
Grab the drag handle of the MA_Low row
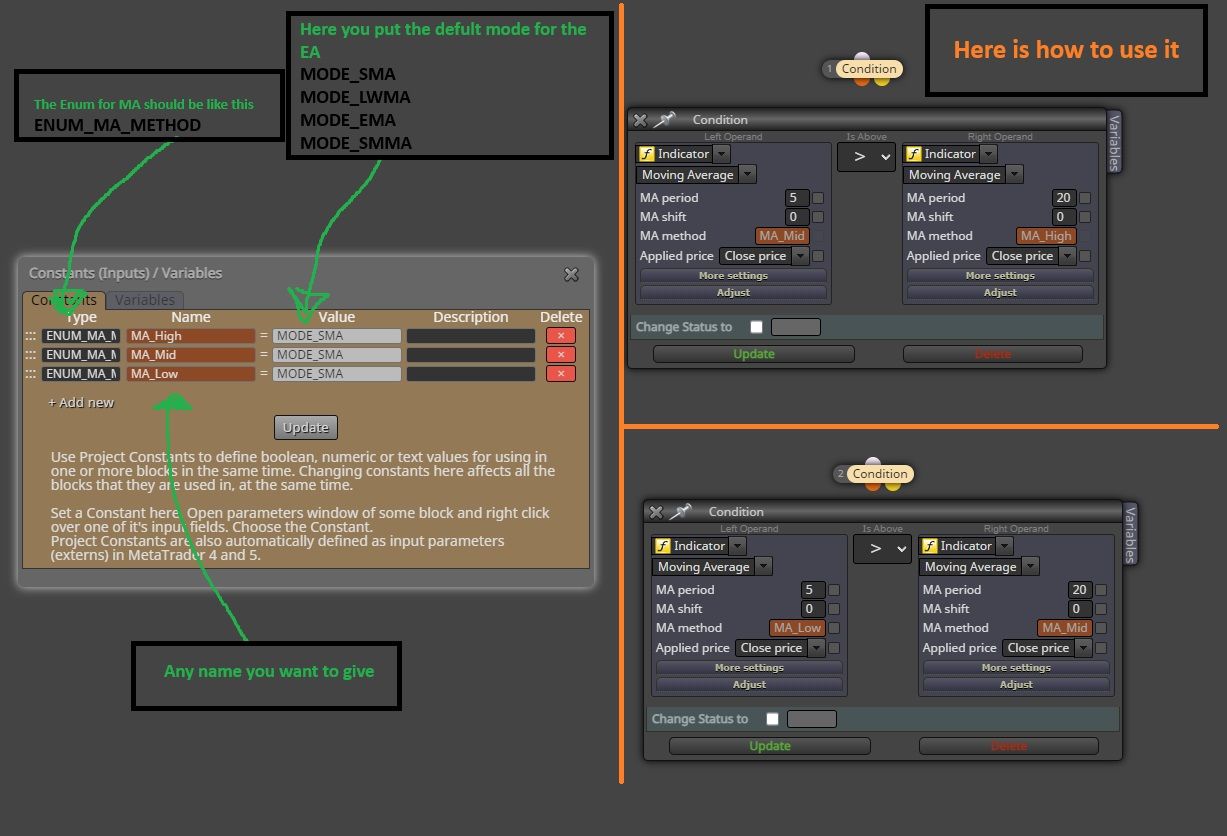31,374
